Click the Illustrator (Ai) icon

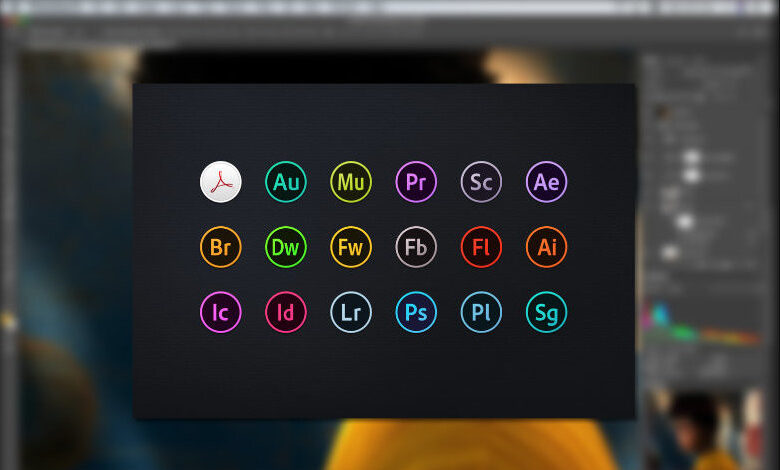point(546,247)
